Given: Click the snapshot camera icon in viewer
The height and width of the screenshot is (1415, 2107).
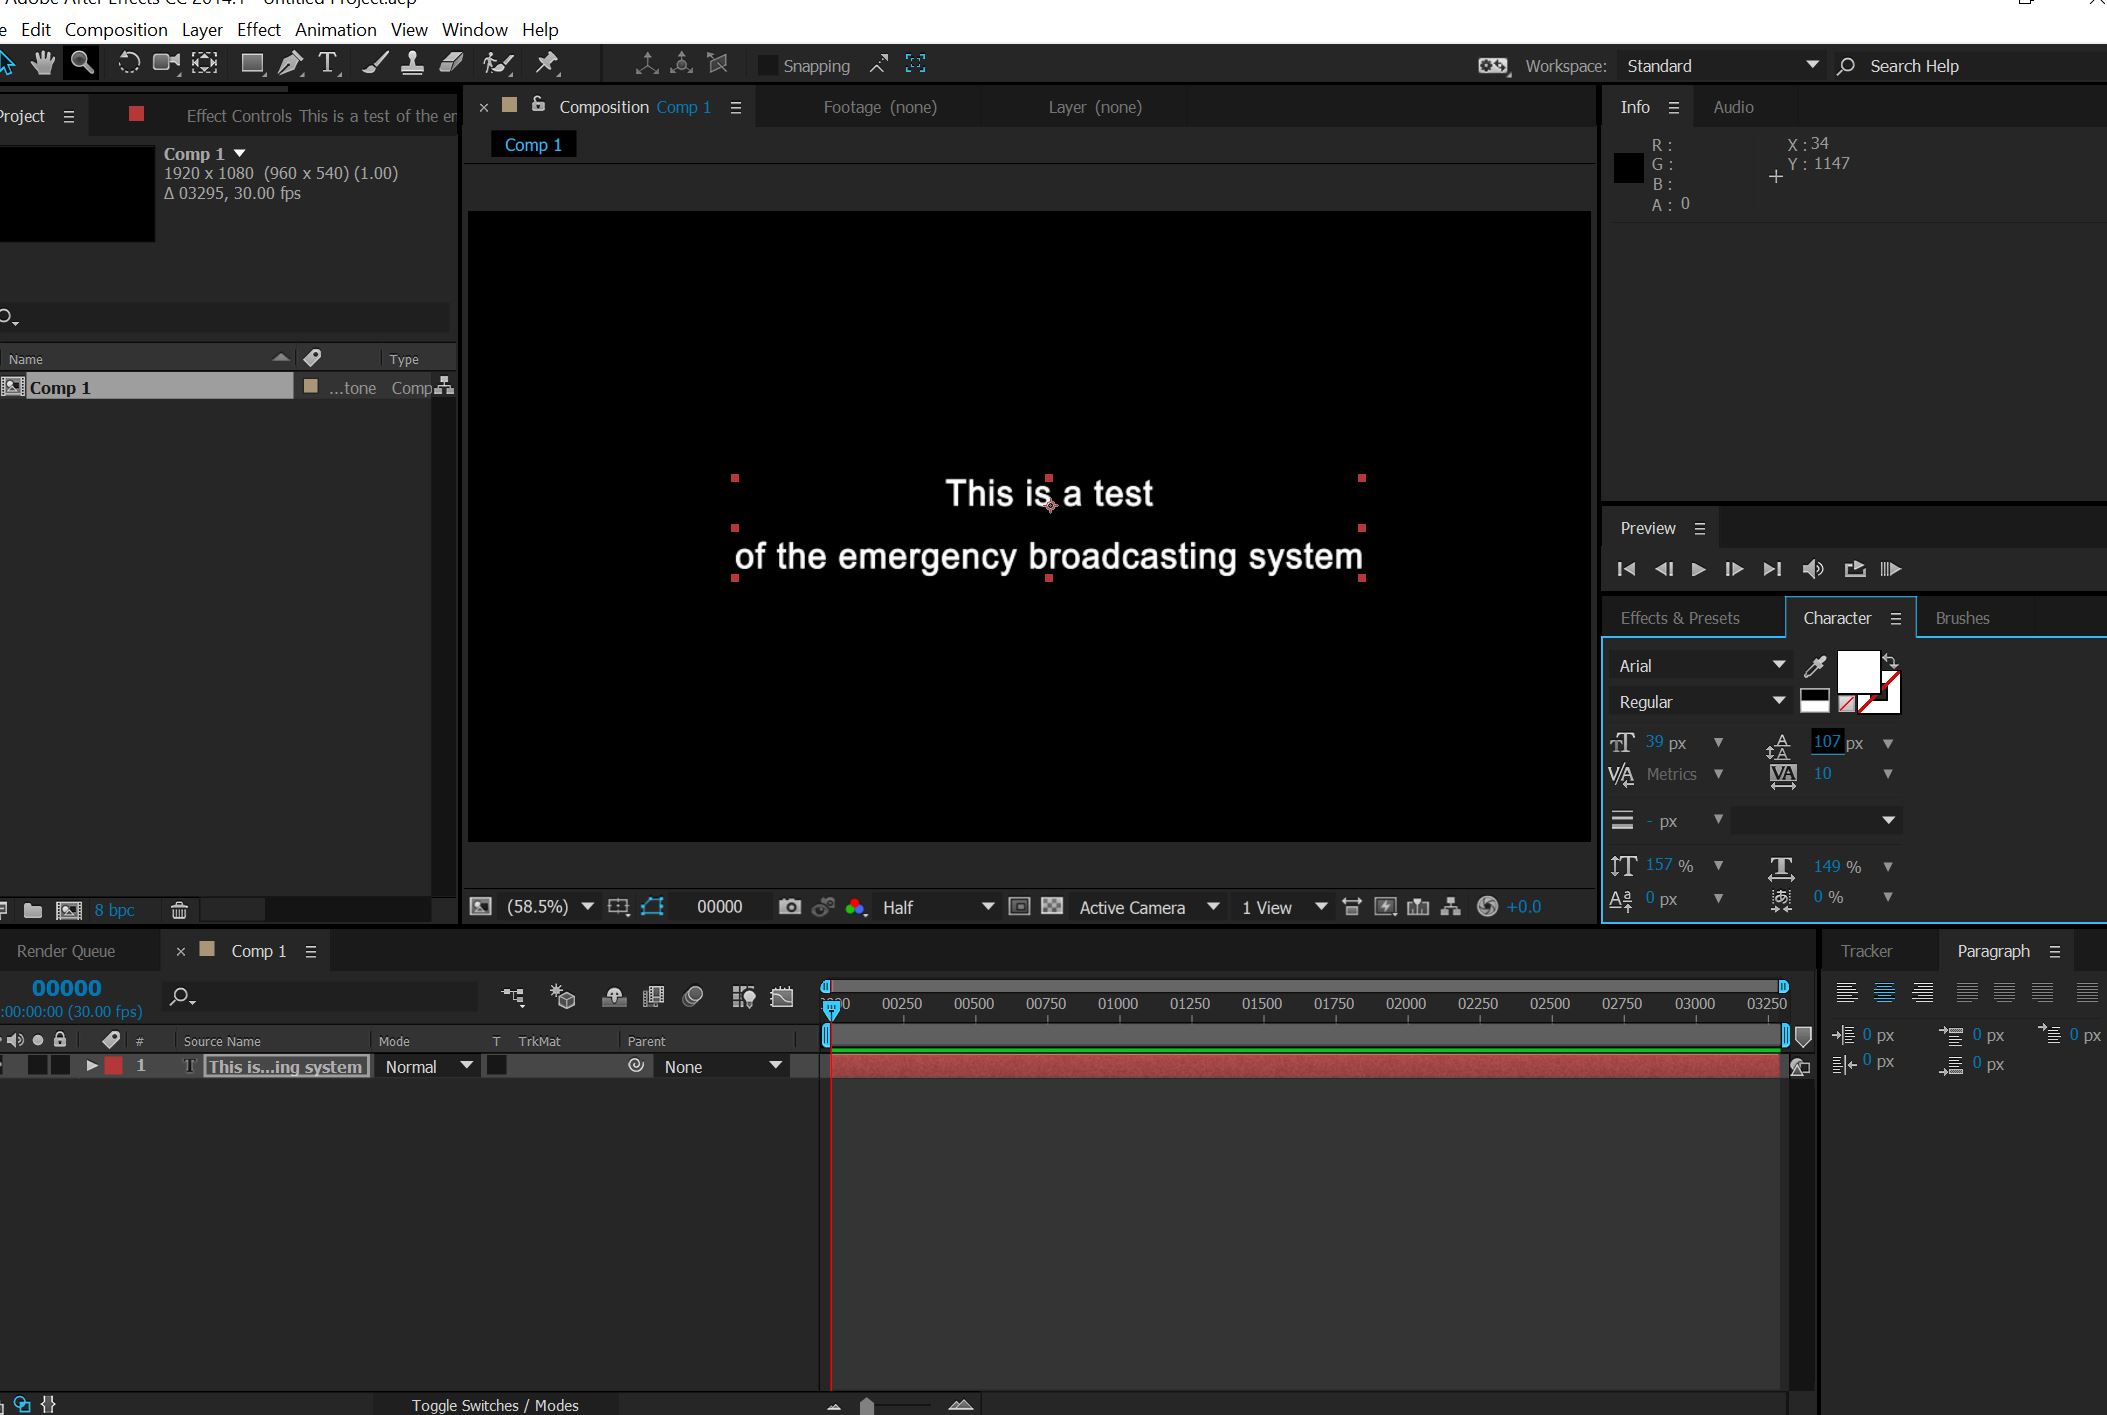Looking at the screenshot, I should pyautogui.click(x=789, y=907).
